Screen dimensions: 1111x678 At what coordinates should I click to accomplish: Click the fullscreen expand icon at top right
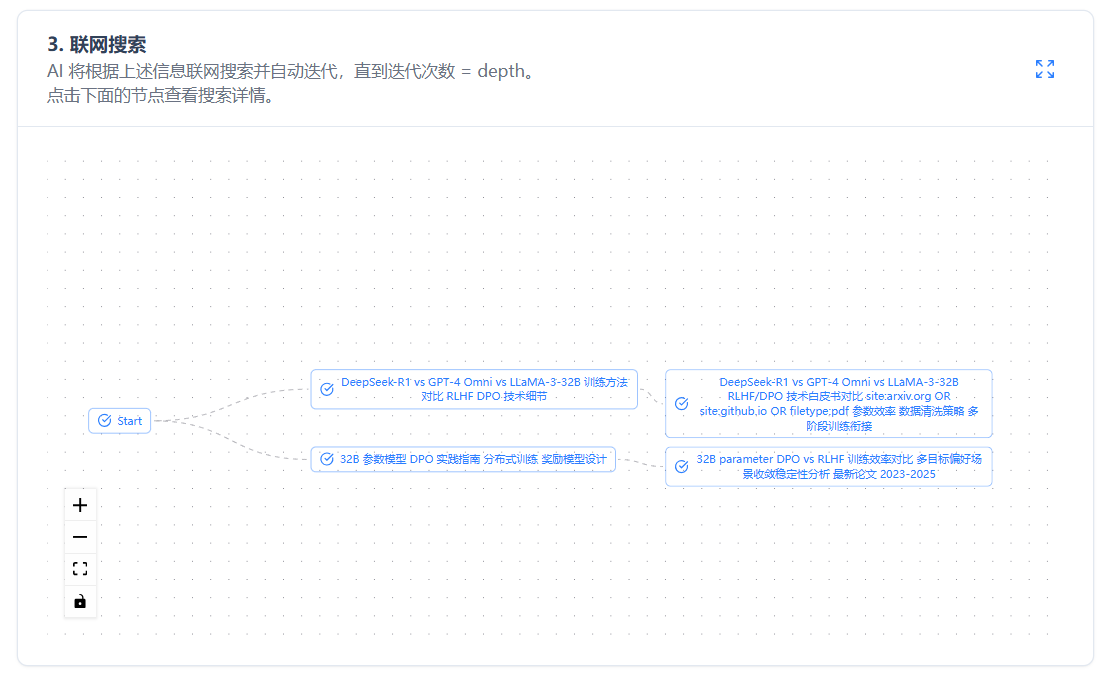point(1045,69)
